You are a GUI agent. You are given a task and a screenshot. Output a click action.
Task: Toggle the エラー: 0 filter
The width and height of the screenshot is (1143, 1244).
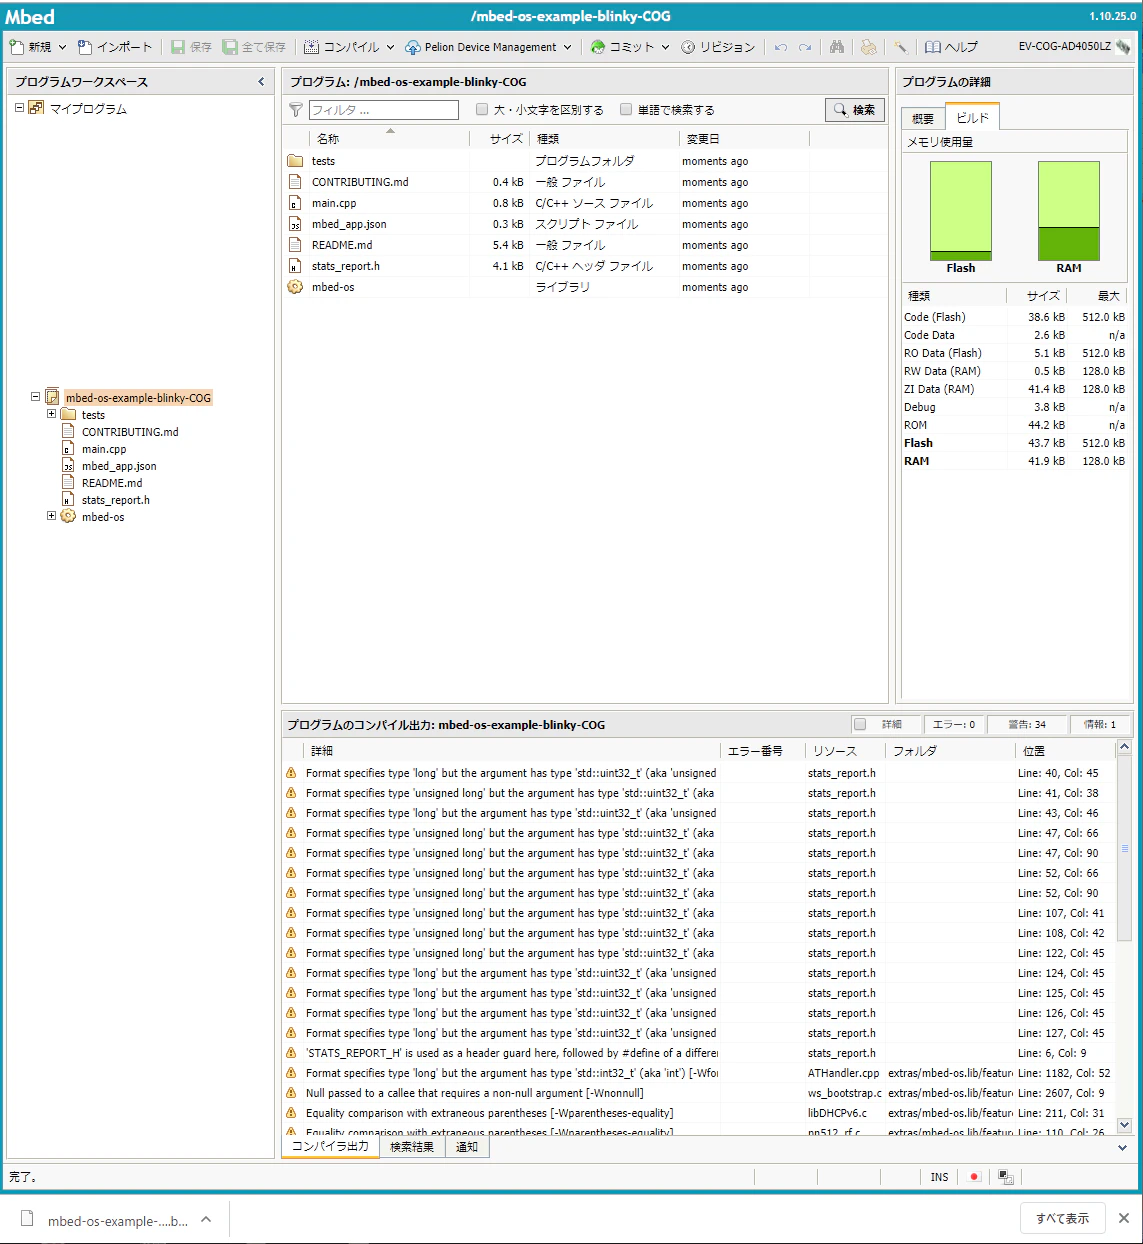(953, 724)
